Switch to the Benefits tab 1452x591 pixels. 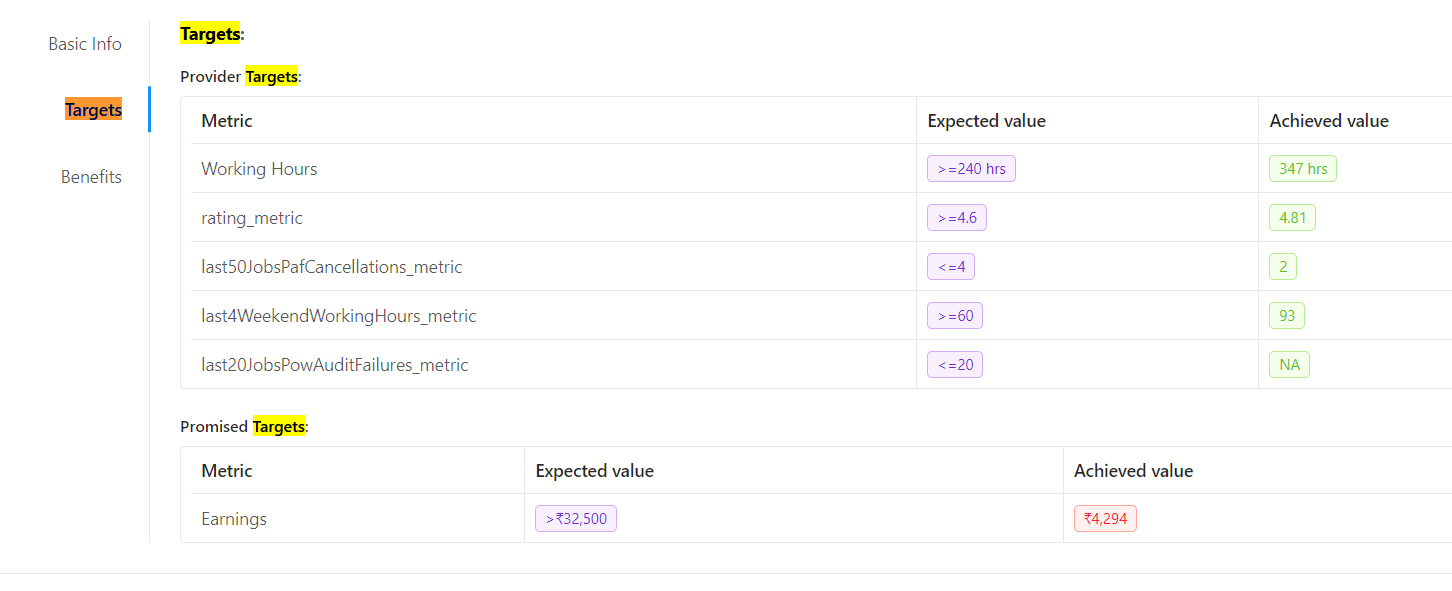[x=91, y=177]
